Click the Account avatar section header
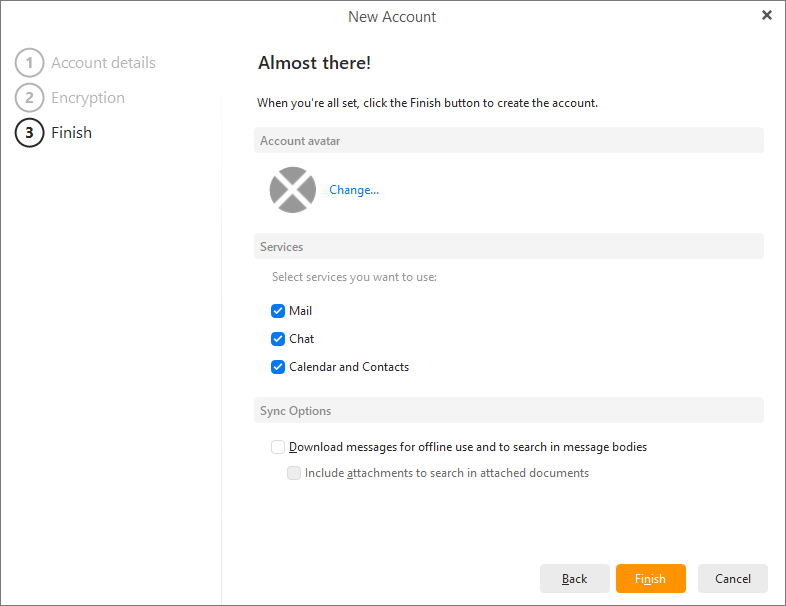 pyautogui.click(x=508, y=141)
